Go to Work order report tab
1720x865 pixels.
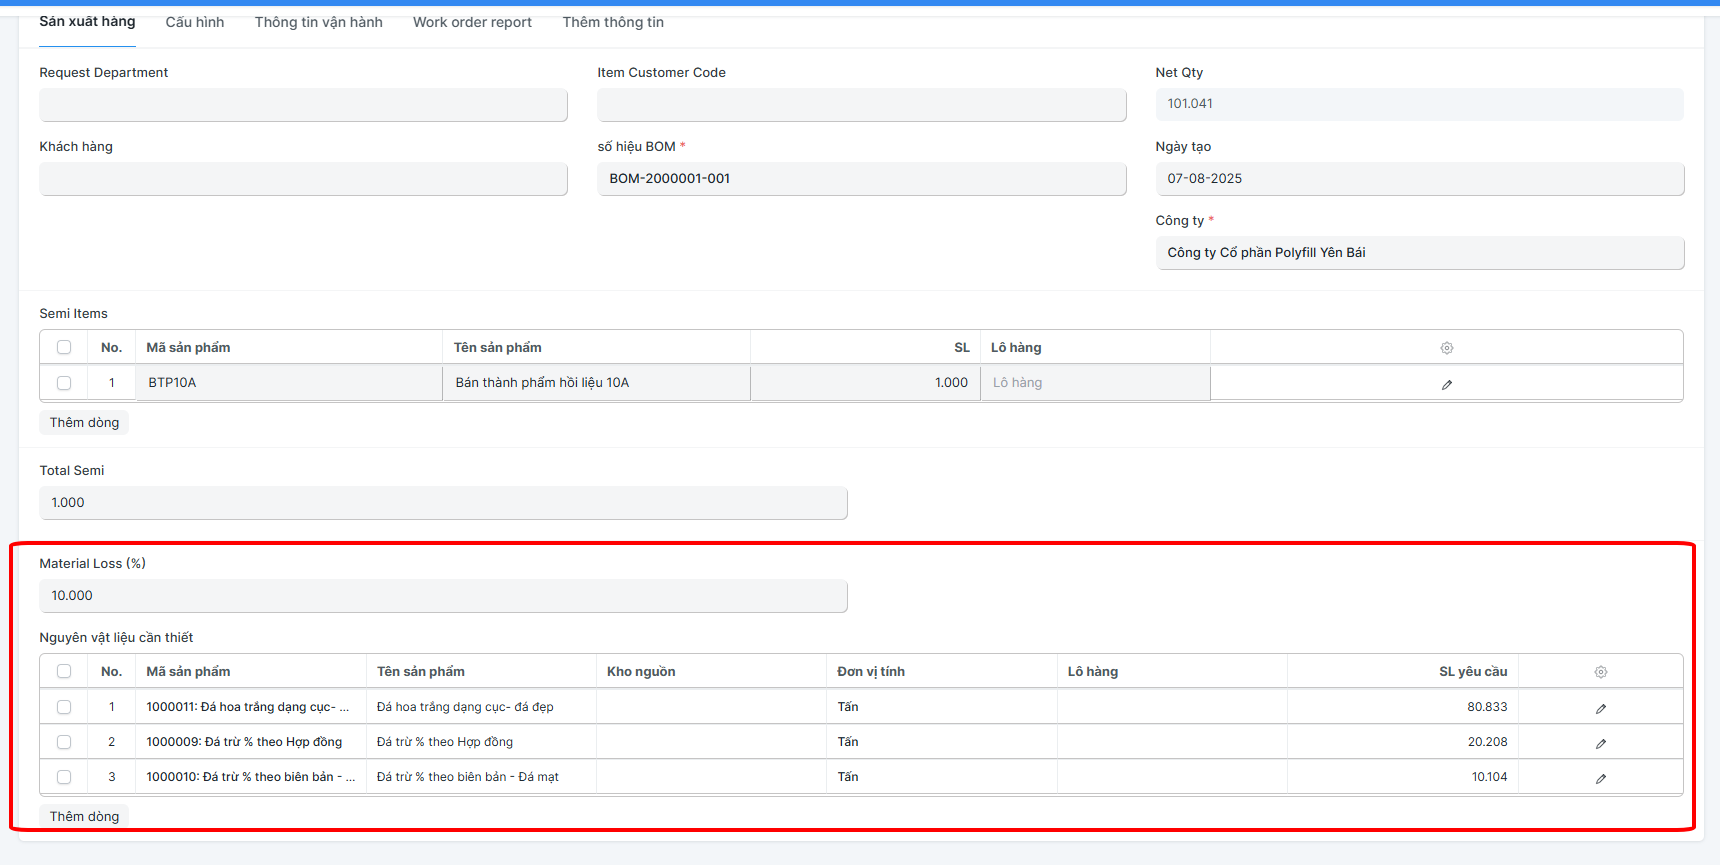click(472, 22)
